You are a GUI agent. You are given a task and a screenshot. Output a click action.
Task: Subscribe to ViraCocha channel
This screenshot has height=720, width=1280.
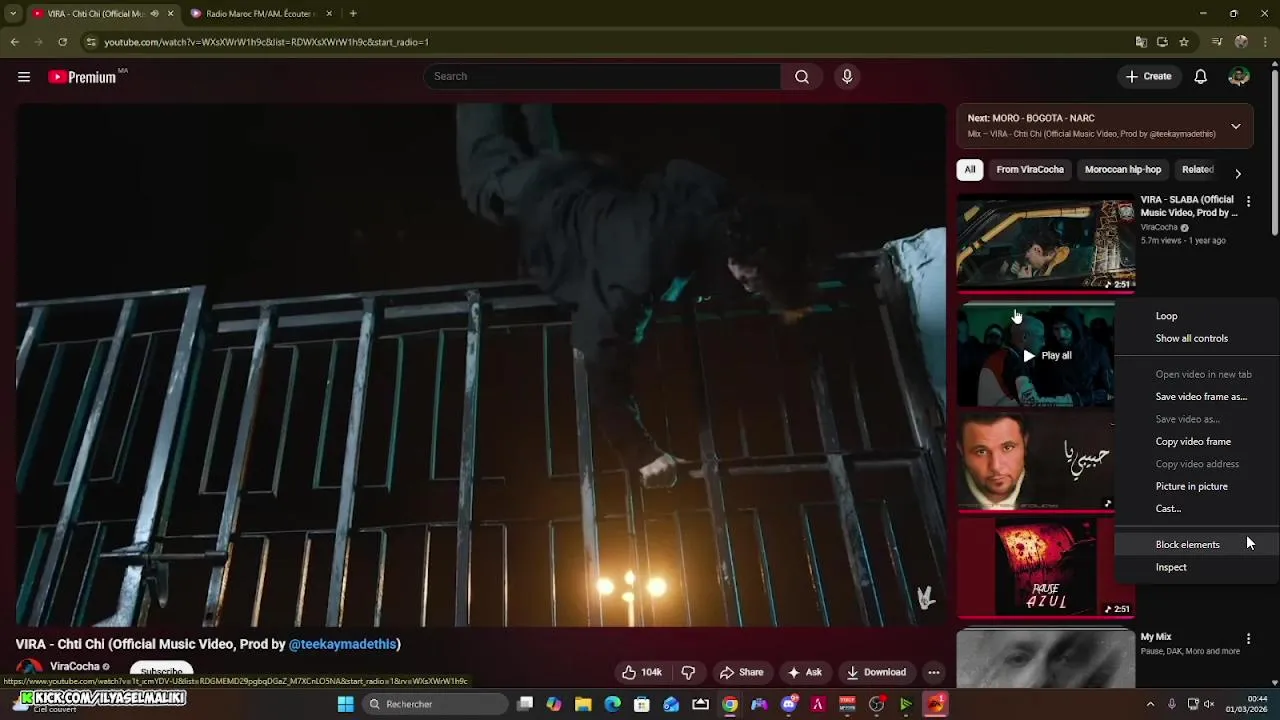(162, 672)
